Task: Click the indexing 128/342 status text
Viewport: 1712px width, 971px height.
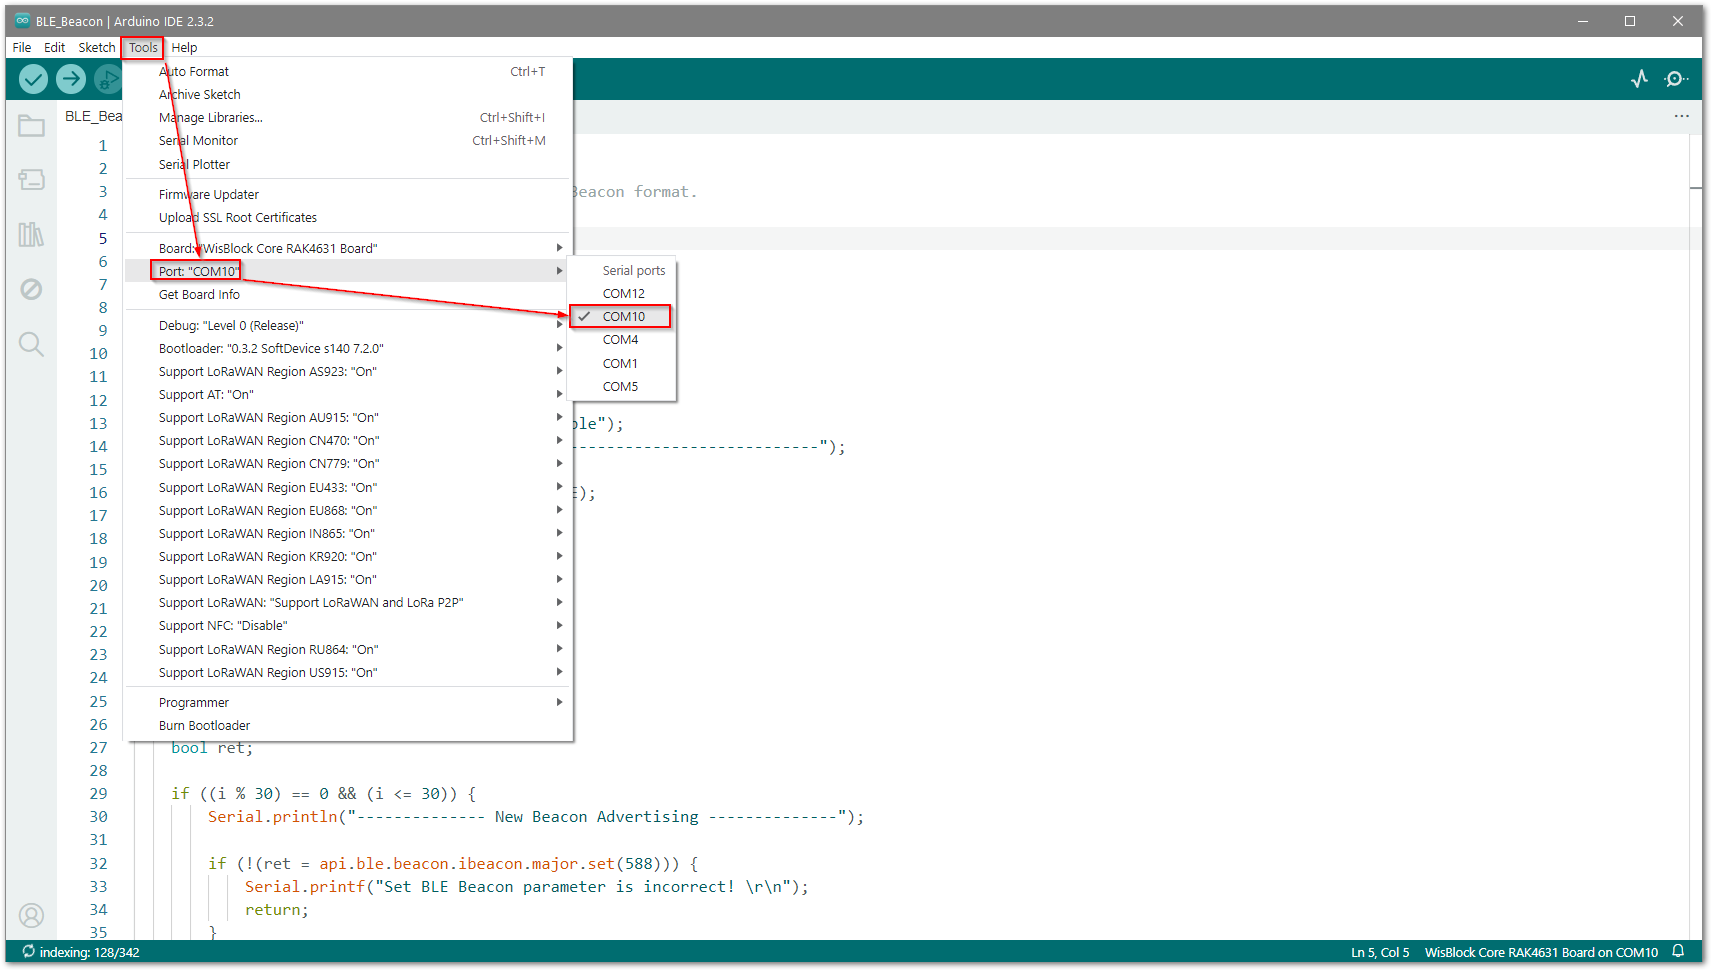Action: pyautogui.click(x=90, y=952)
